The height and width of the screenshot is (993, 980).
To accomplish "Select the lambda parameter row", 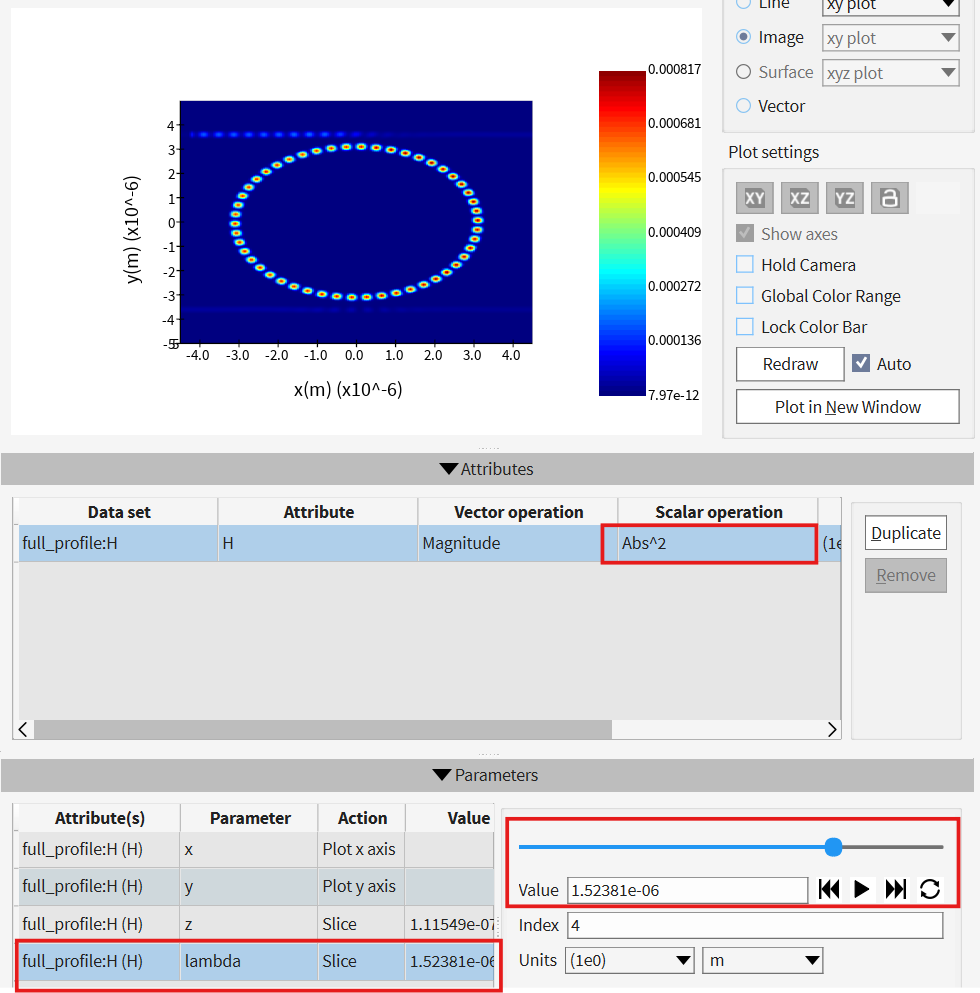I will point(256,961).
